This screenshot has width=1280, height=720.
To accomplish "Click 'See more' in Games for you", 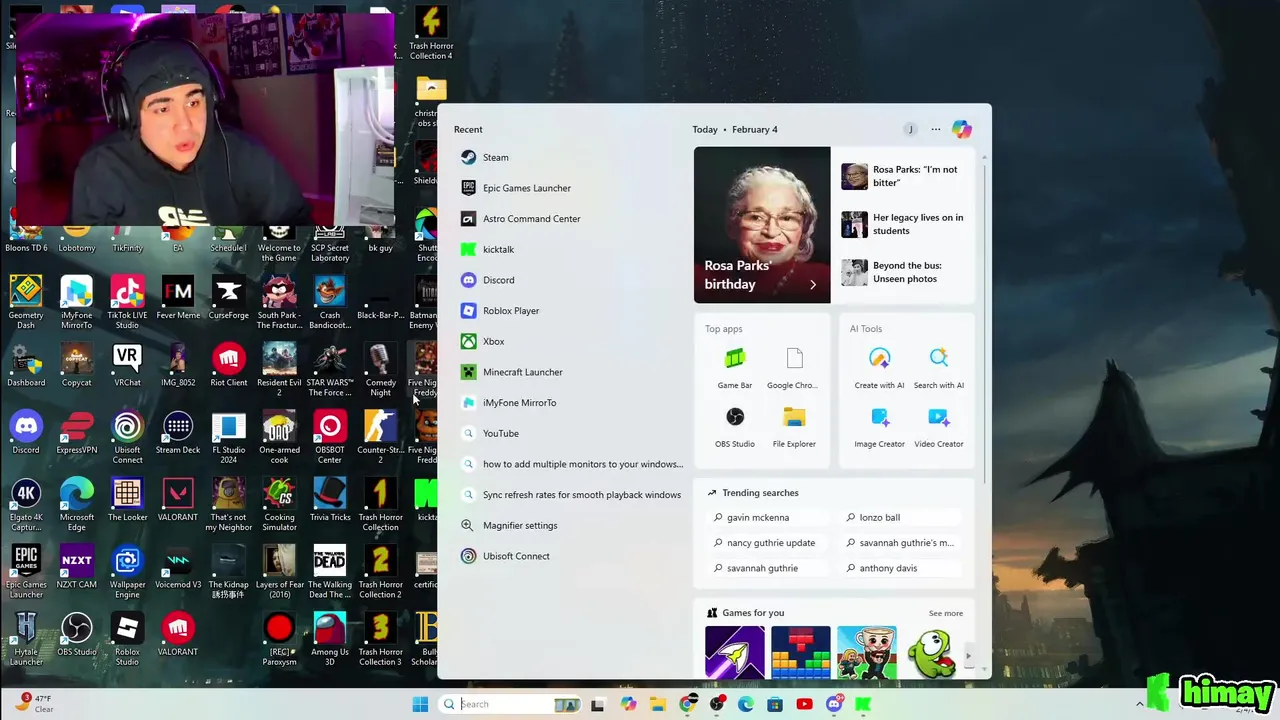I will pyautogui.click(x=946, y=613).
